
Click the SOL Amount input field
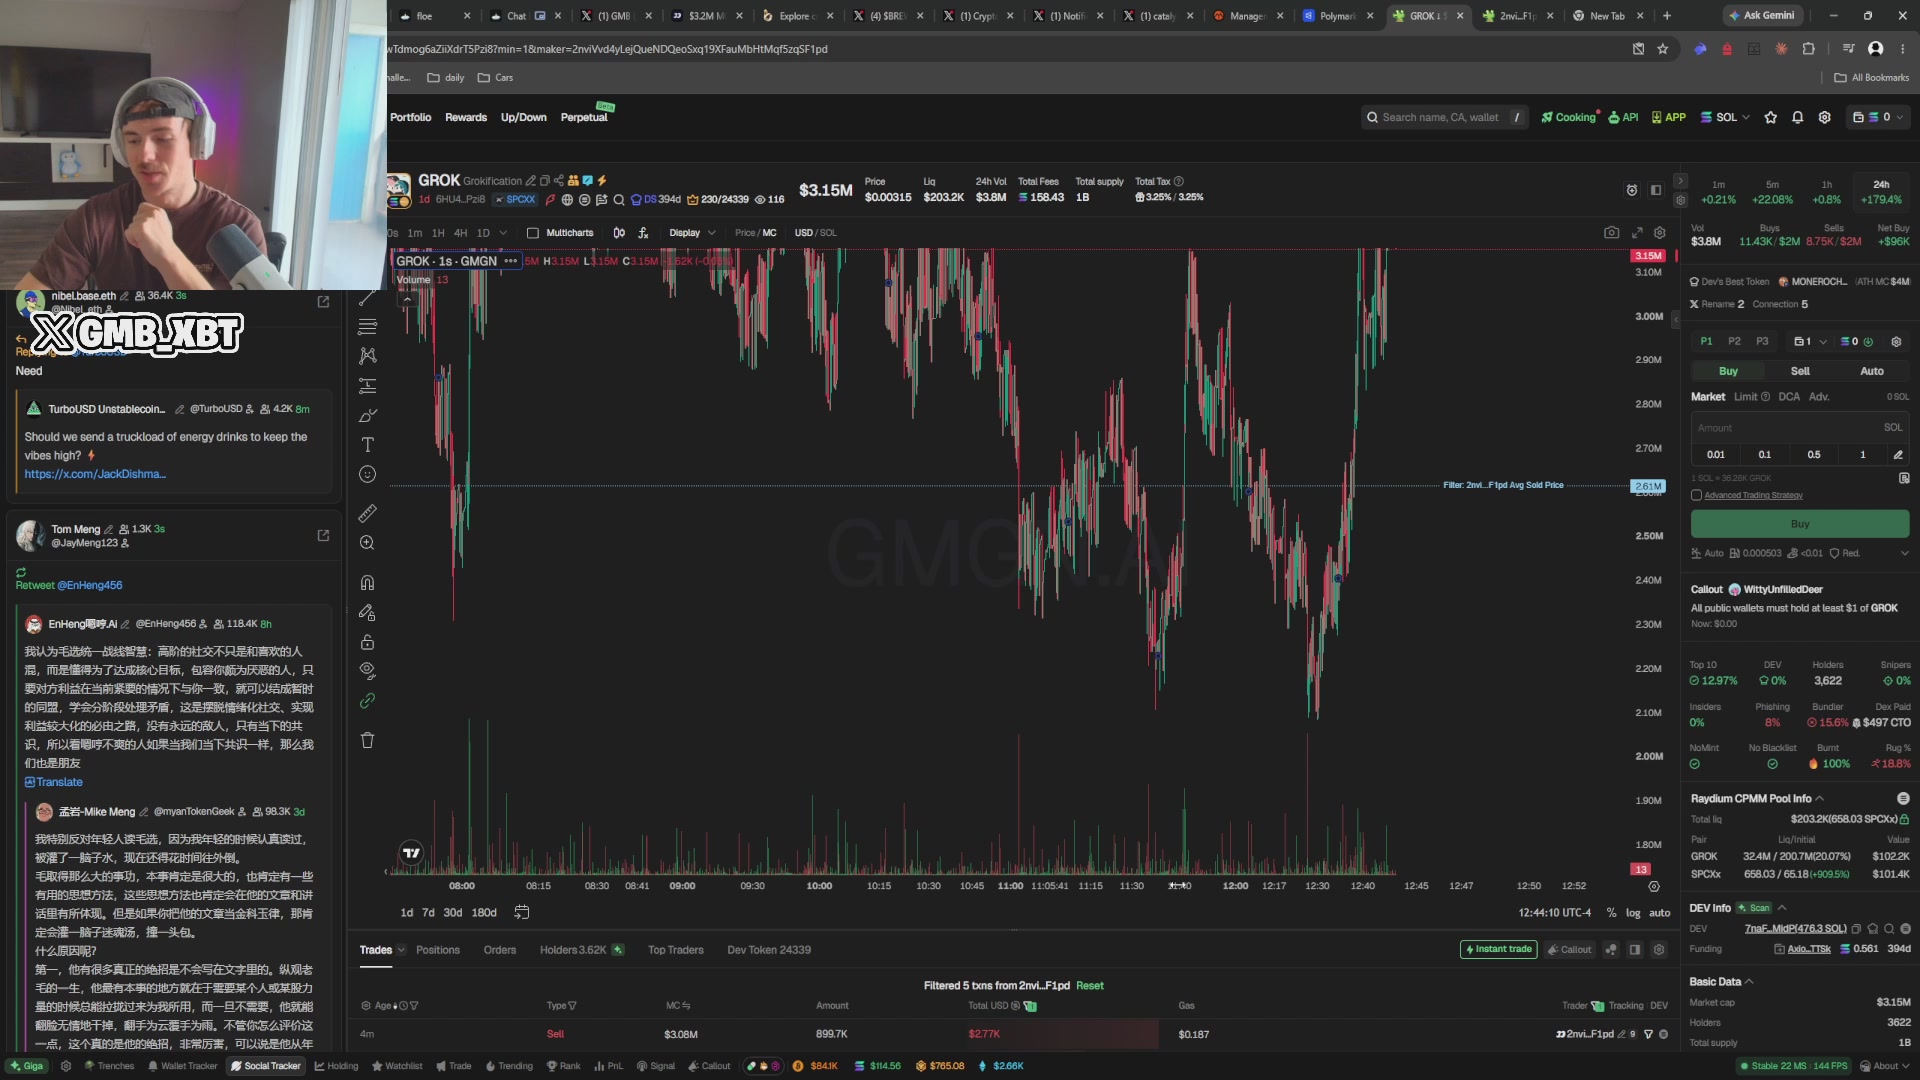1800,428
